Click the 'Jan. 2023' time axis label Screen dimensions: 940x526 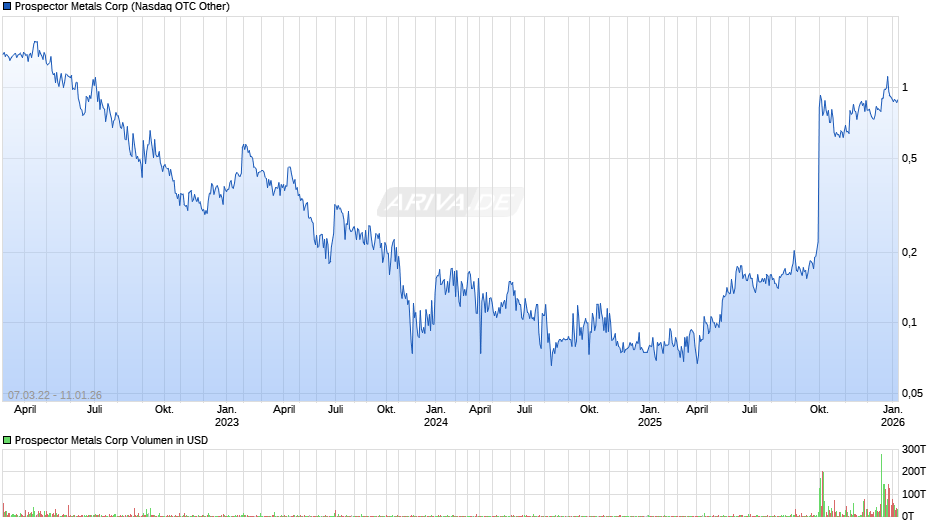click(227, 416)
